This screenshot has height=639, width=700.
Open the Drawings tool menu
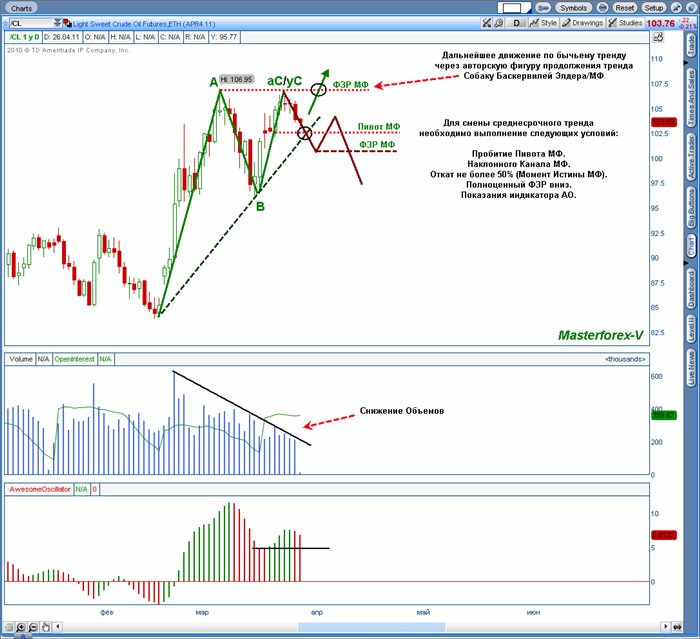[x=582, y=23]
